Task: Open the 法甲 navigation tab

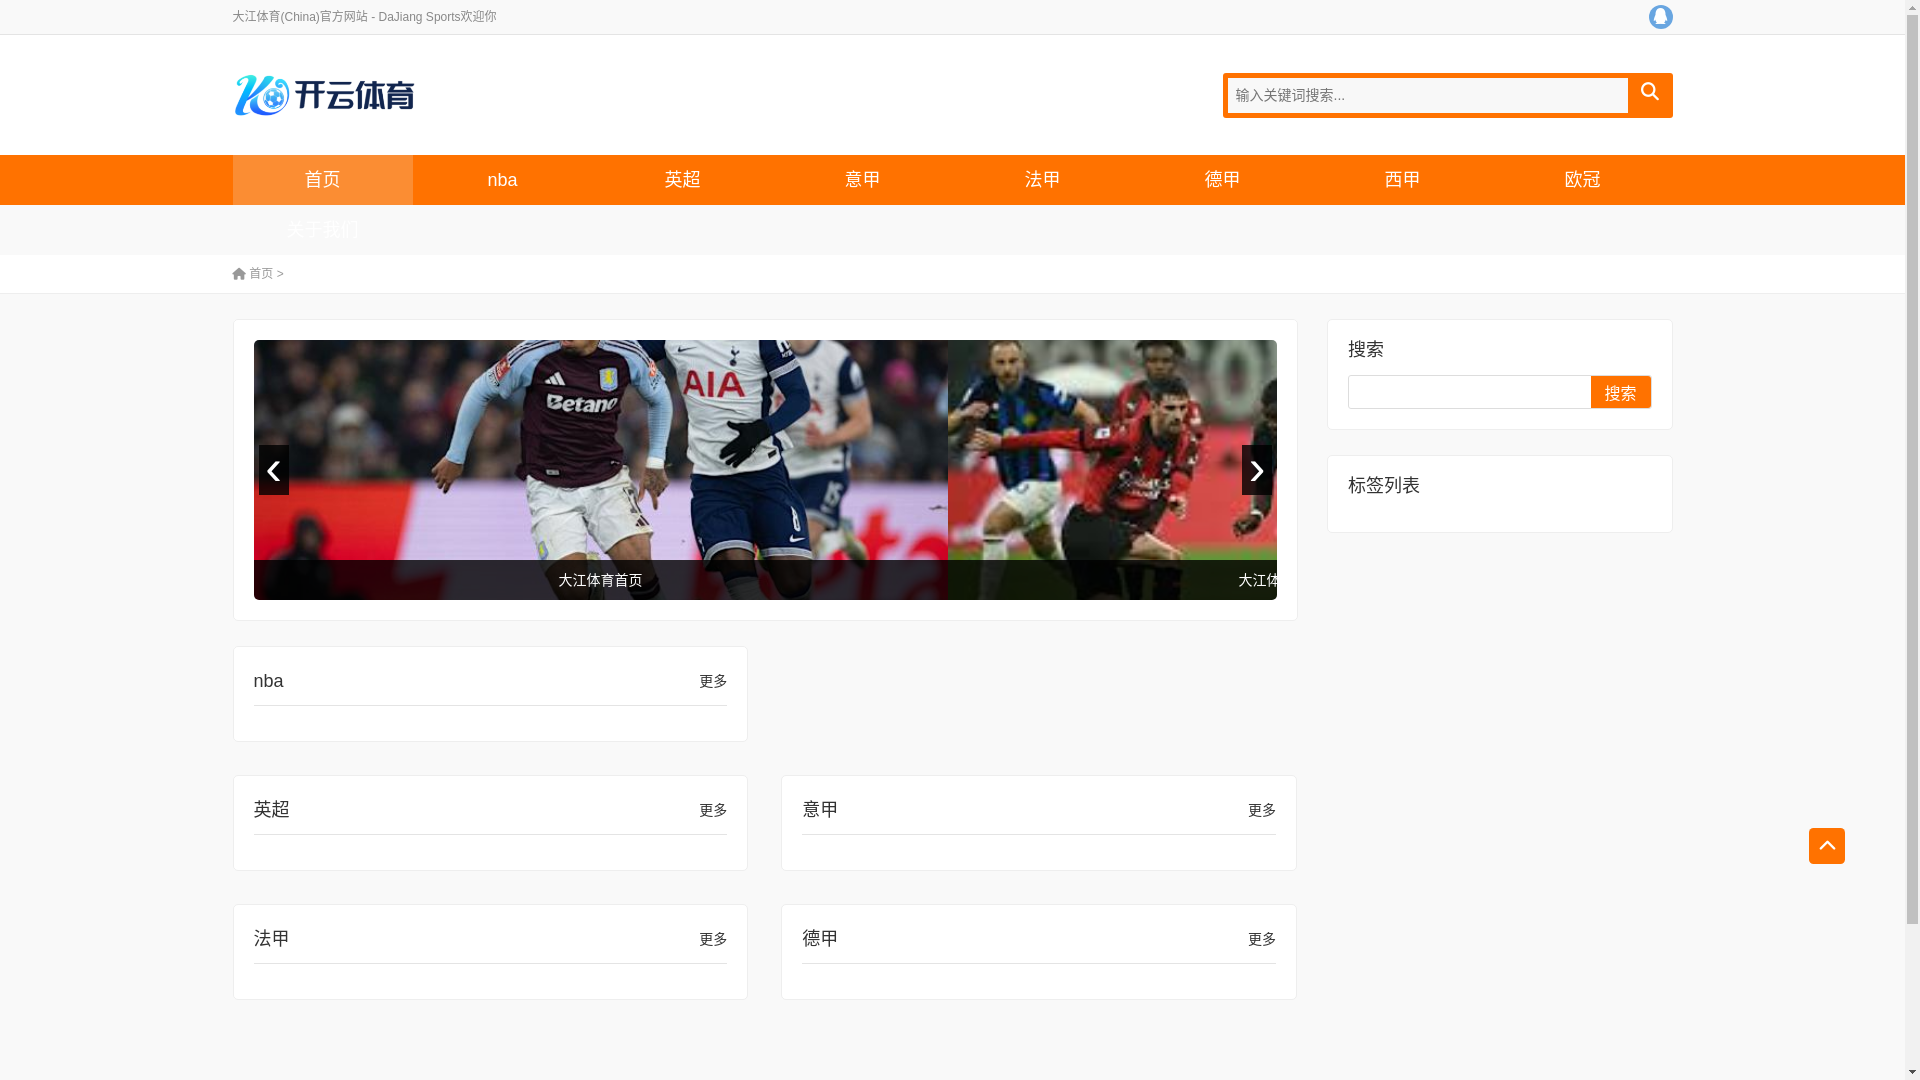Action: tap(1042, 180)
